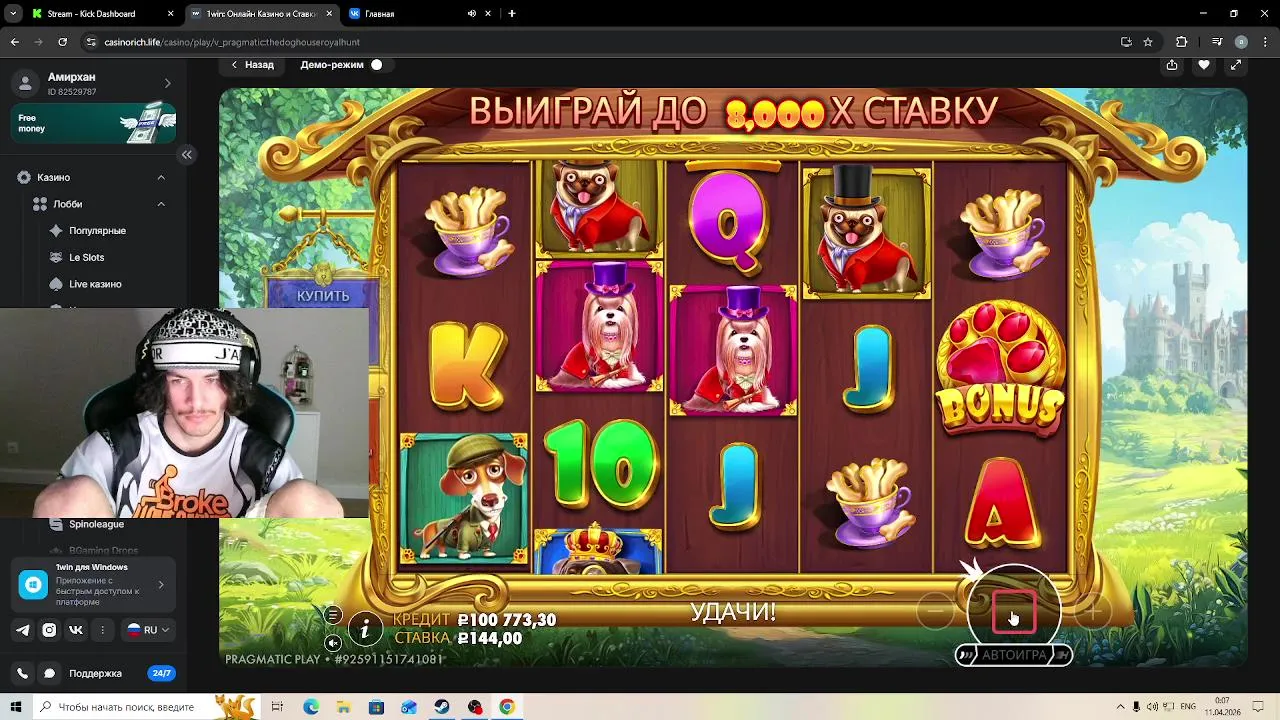Bookmark this page with the star
This screenshot has width=1280, height=720.
point(1148,42)
